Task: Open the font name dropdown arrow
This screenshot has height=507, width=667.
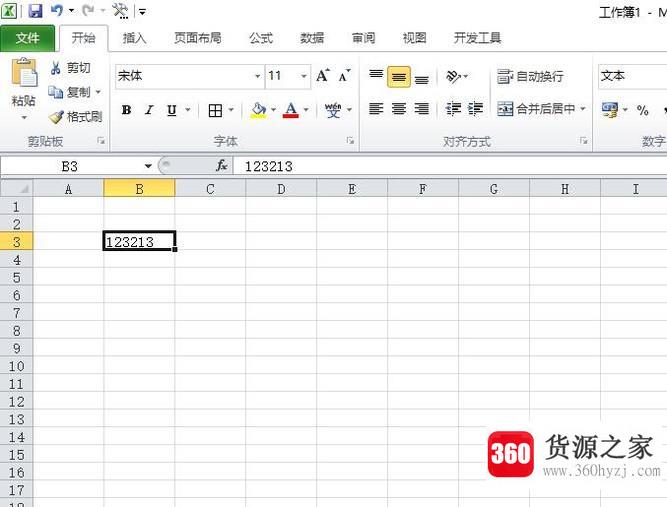Action: coord(258,76)
